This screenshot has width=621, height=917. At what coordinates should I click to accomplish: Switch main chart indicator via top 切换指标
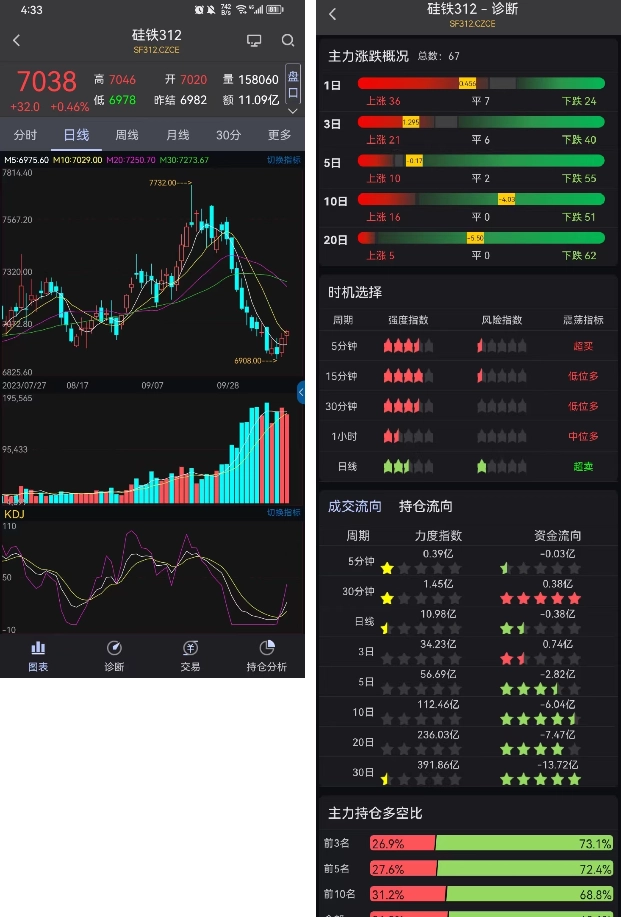pyautogui.click(x=283, y=160)
